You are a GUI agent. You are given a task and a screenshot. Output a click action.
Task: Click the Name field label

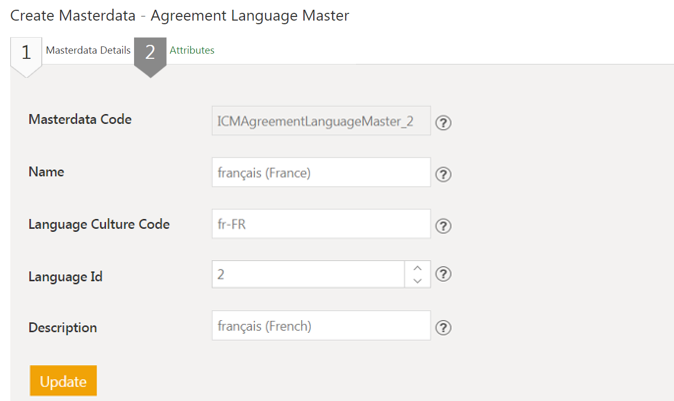[46, 172]
